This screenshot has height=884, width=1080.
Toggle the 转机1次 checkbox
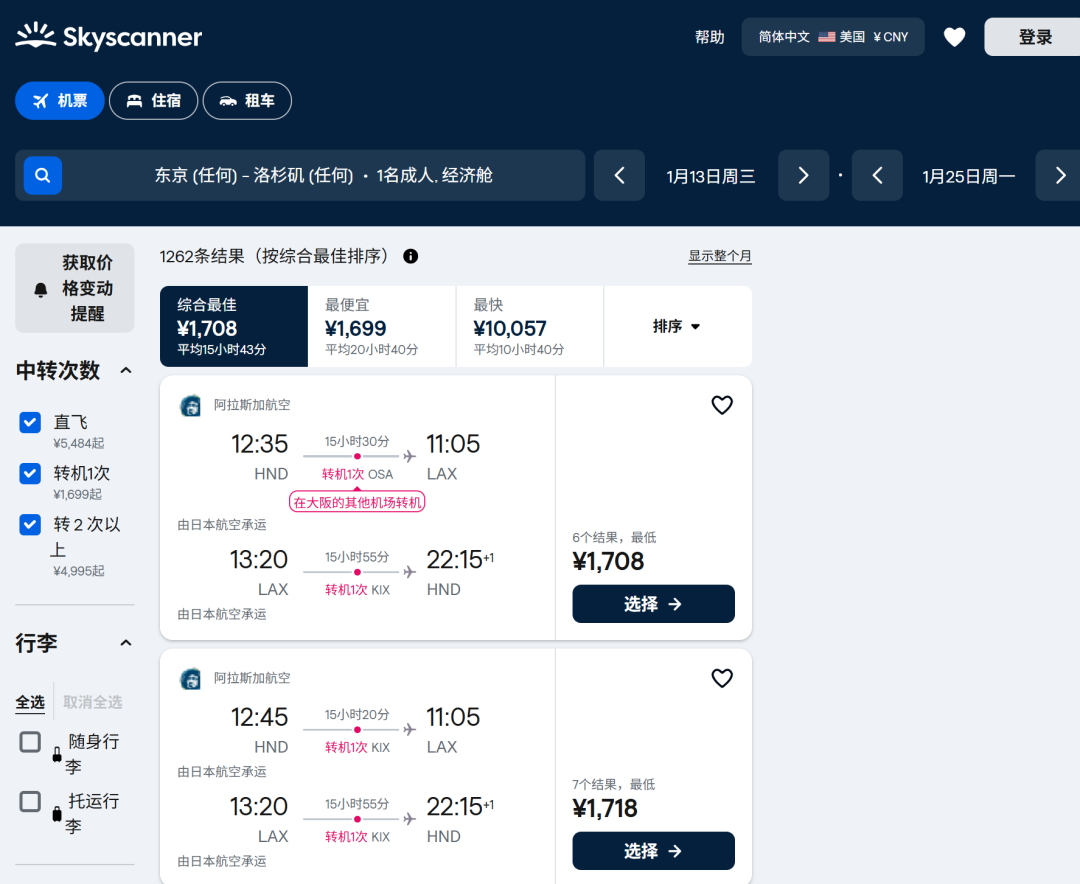pyautogui.click(x=30, y=473)
